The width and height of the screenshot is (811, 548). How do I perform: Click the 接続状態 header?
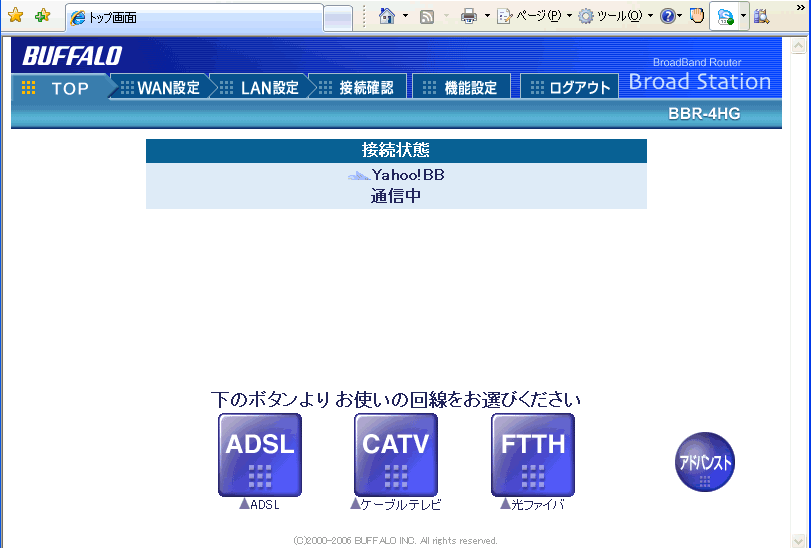(396, 150)
